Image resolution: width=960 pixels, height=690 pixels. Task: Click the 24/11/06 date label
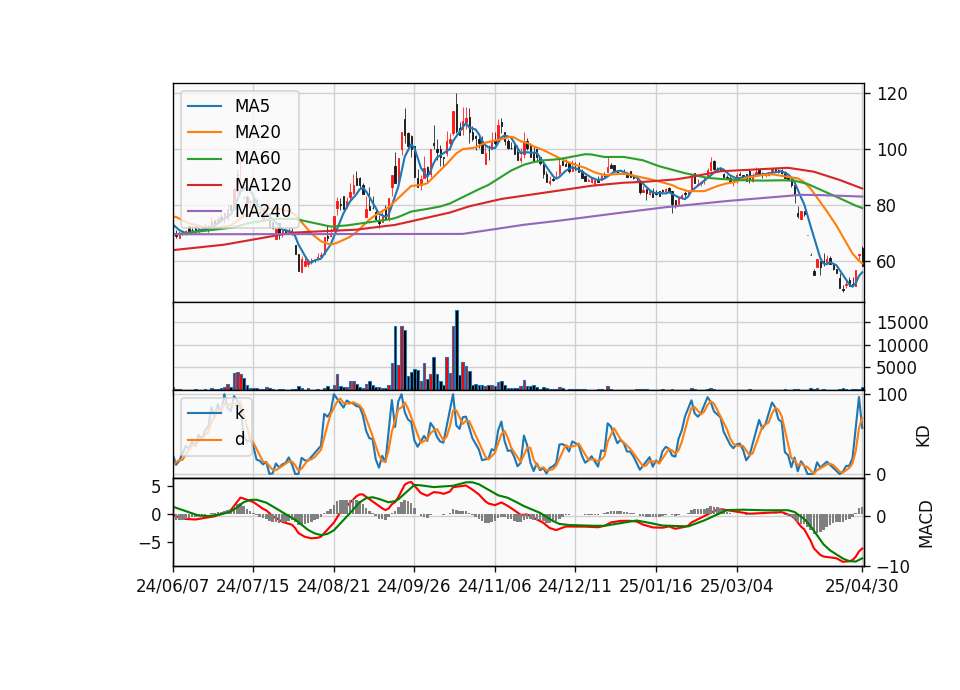pos(495,586)
